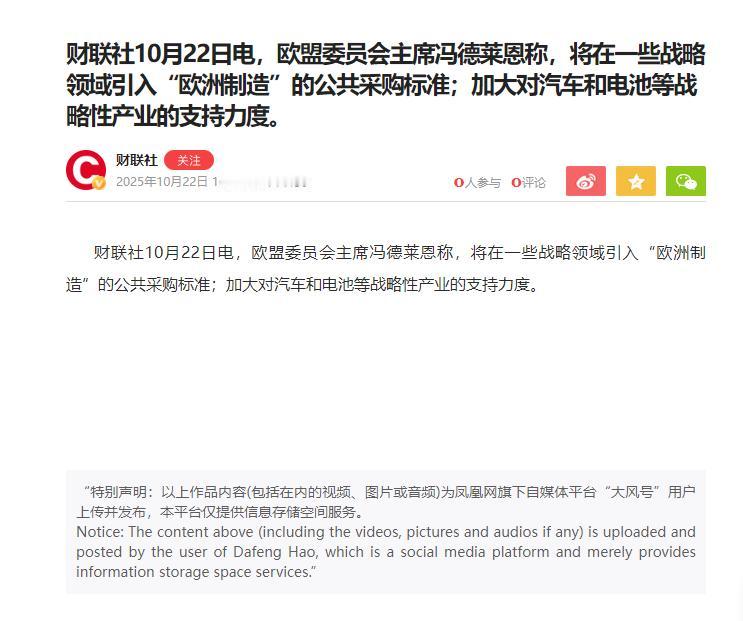Click the body paragraph's second line
This screenshot has width=743, height=621.
(x=302, y=285)
